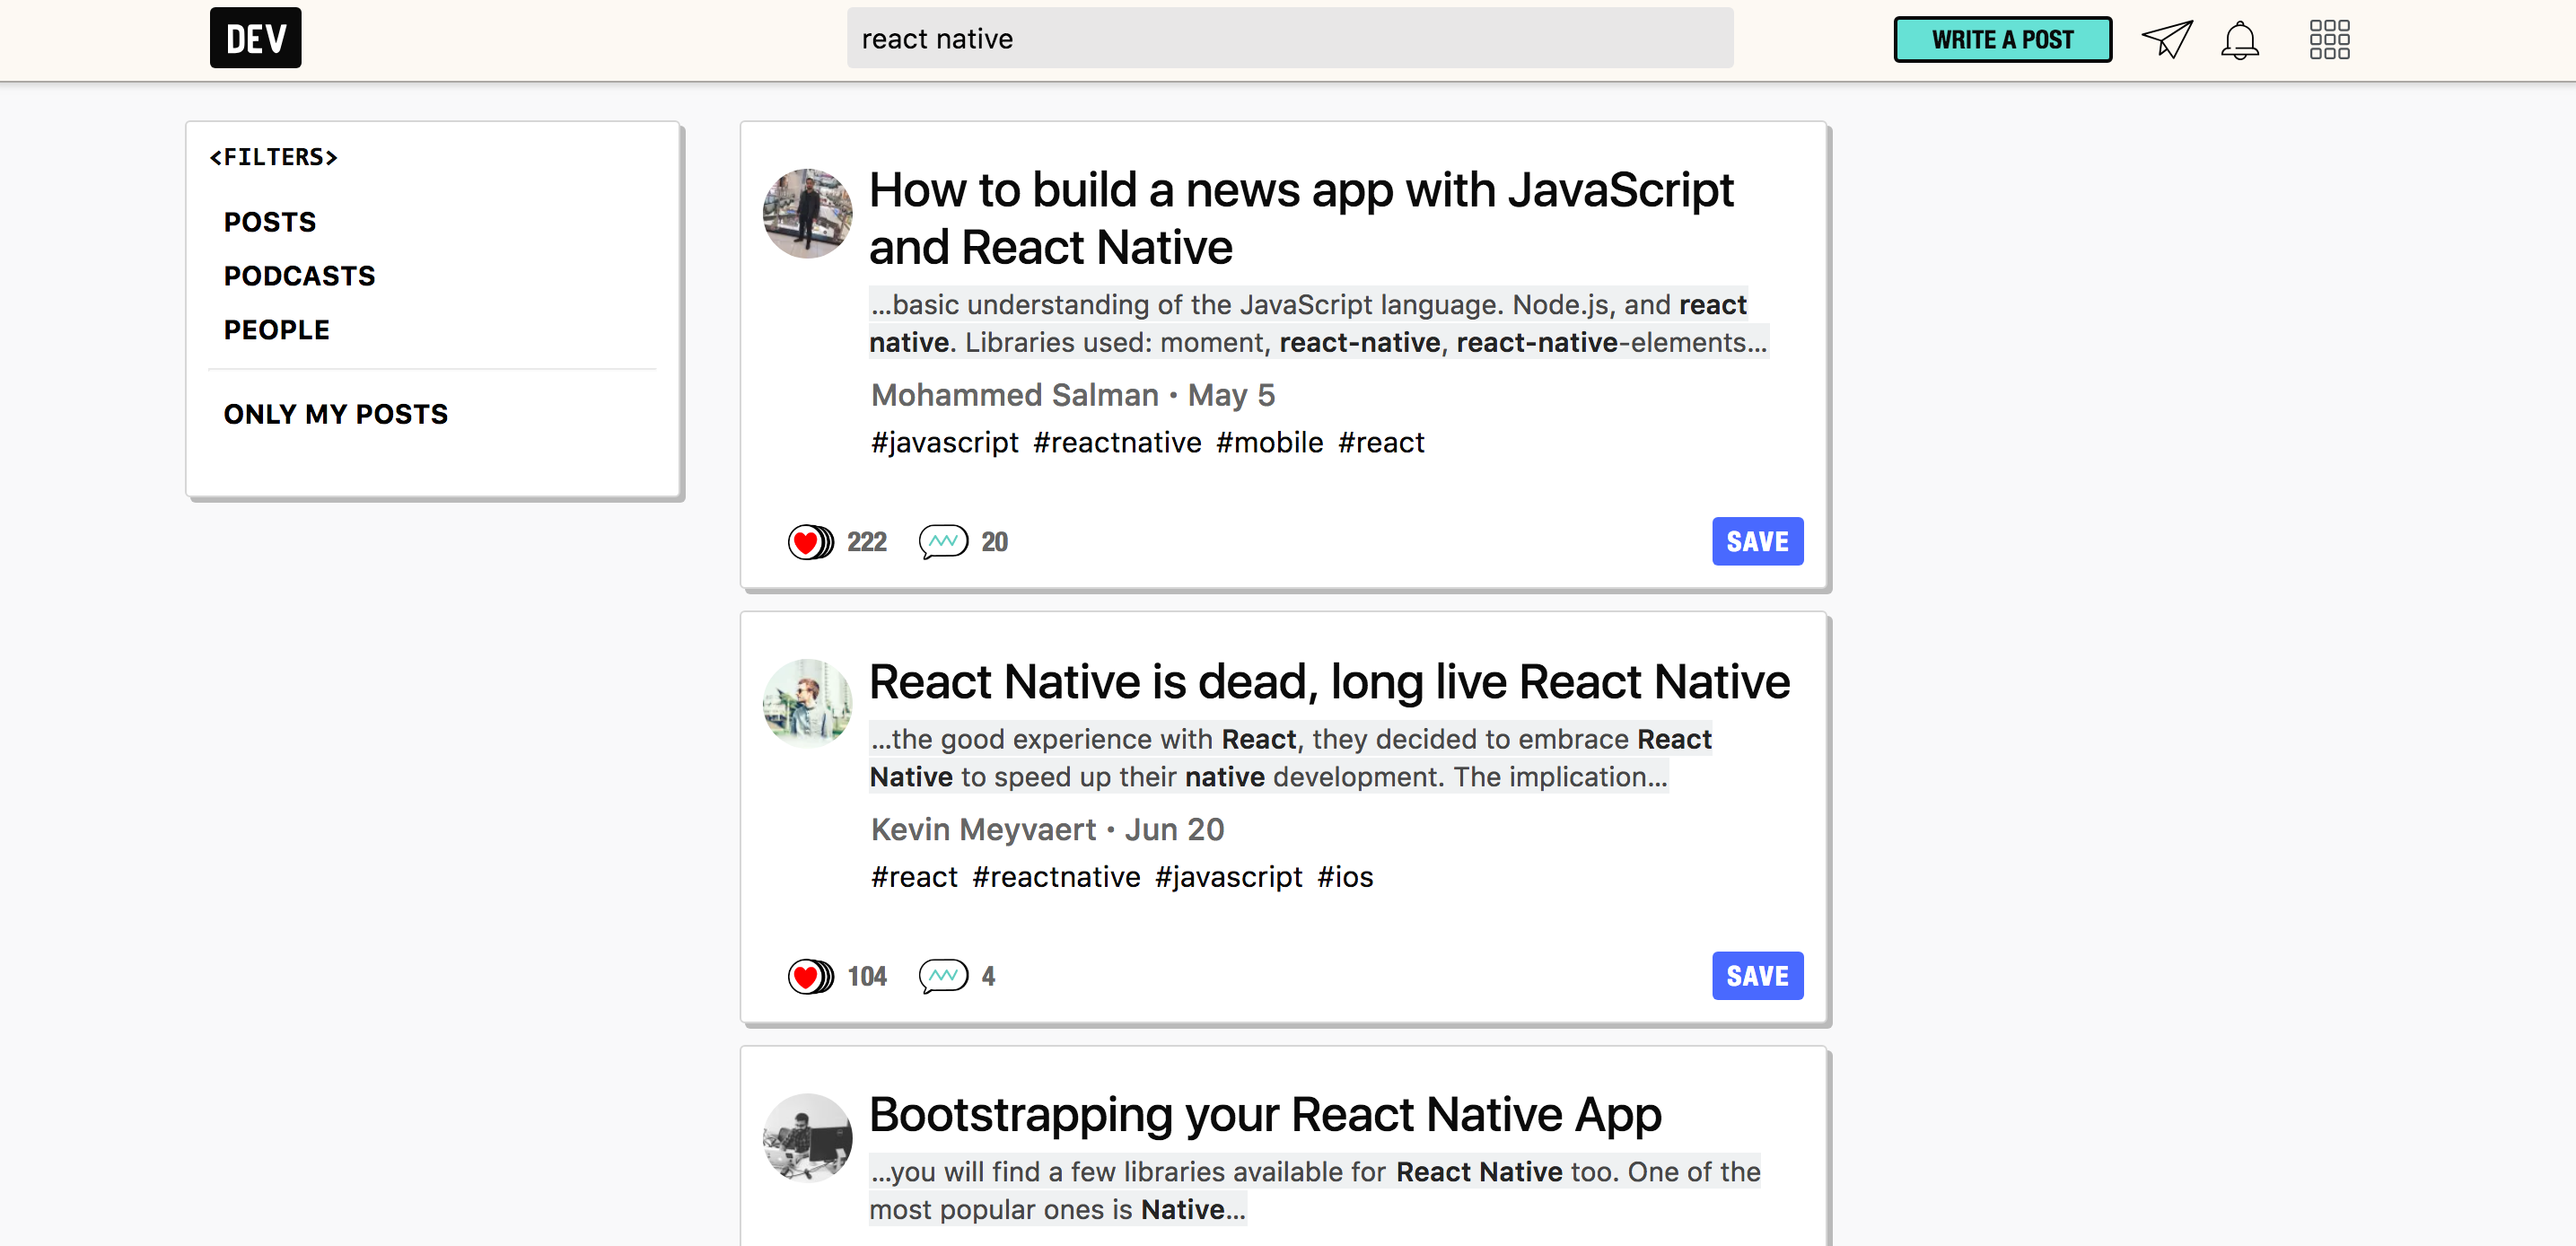This screenshot has width=2576, height=1246.
Task: Click heart icon with 104 reactions
Action: 810,976
